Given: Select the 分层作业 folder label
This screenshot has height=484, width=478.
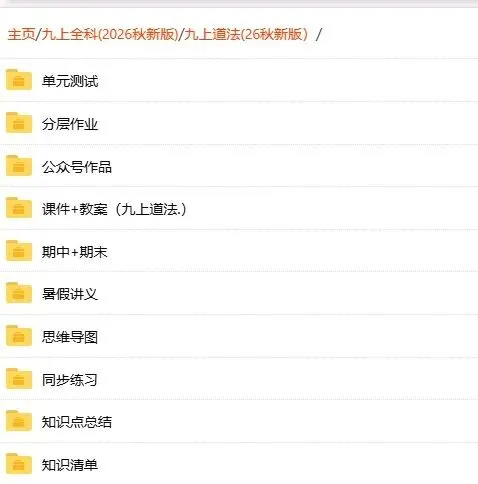Looking at the screenshot, I should pos(70,124).
